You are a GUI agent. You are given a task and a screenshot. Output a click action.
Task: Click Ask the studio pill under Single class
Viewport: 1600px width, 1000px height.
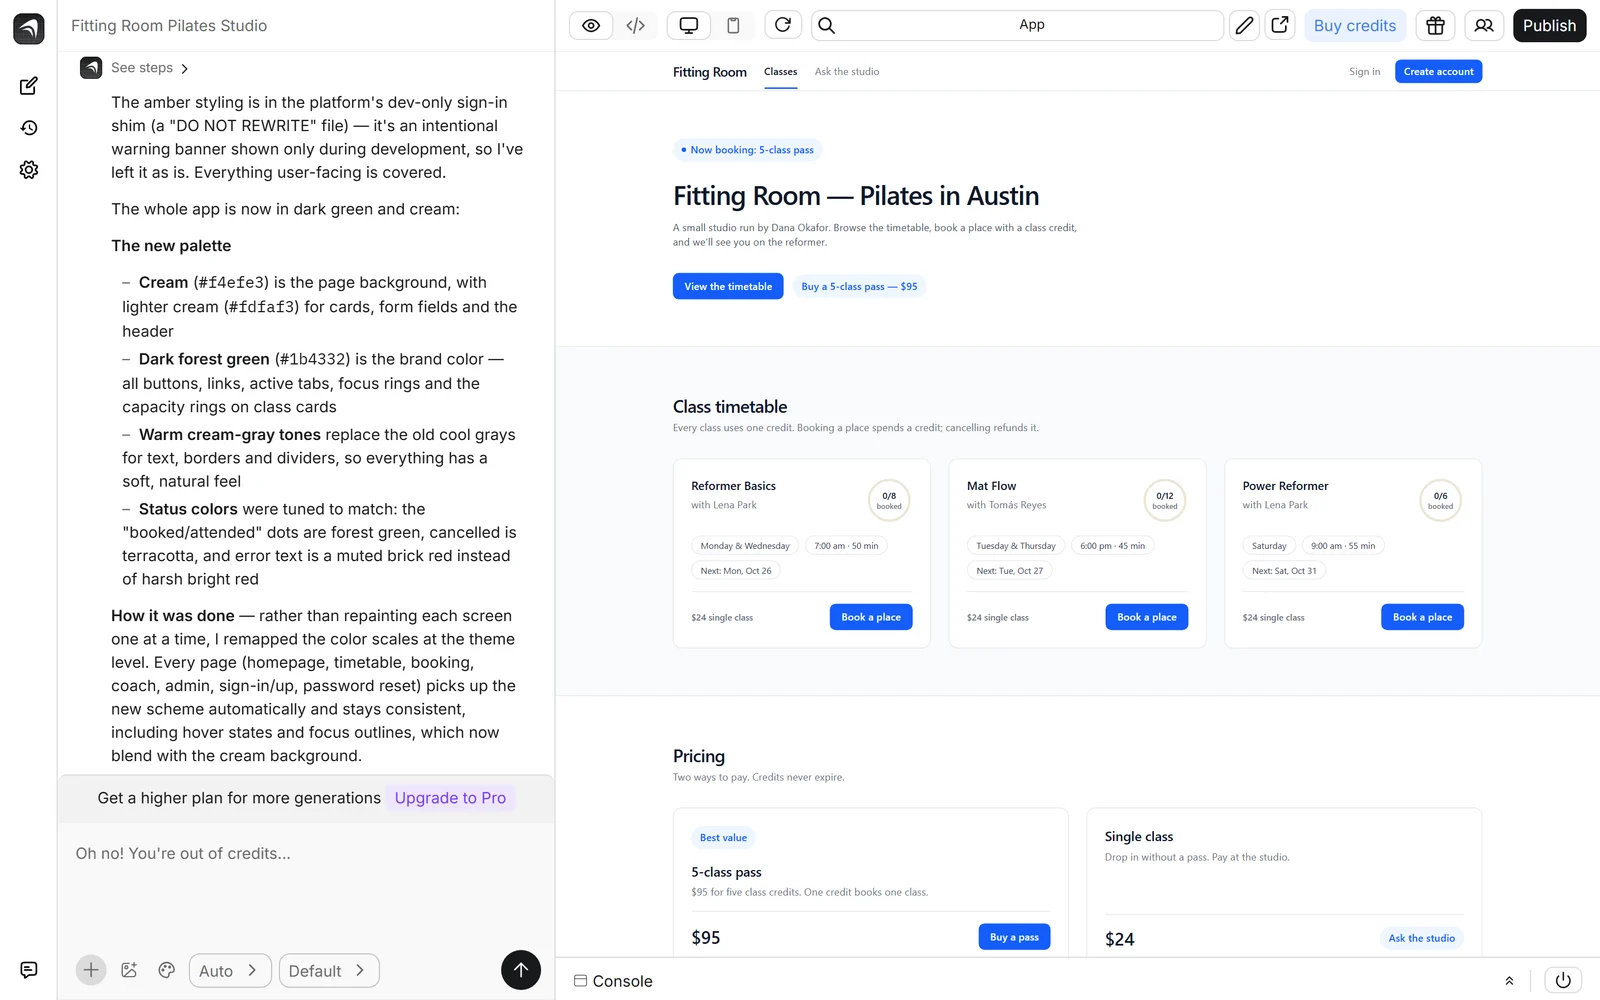1421,938
